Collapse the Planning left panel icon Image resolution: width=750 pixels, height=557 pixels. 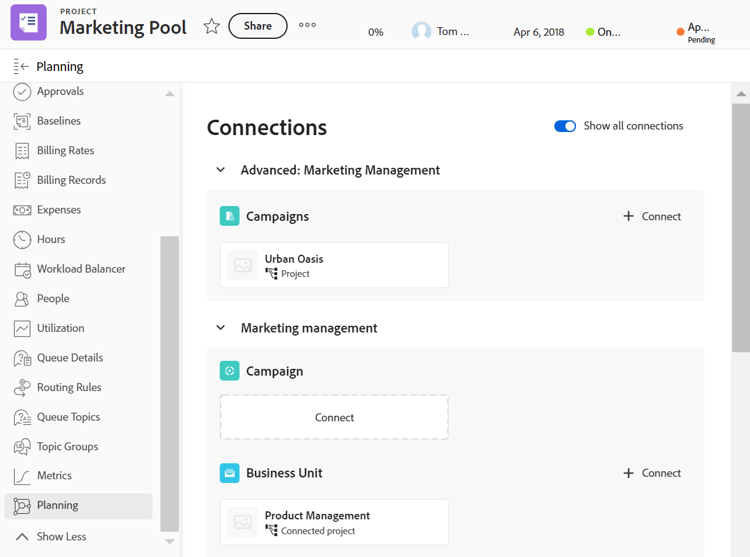20,66
